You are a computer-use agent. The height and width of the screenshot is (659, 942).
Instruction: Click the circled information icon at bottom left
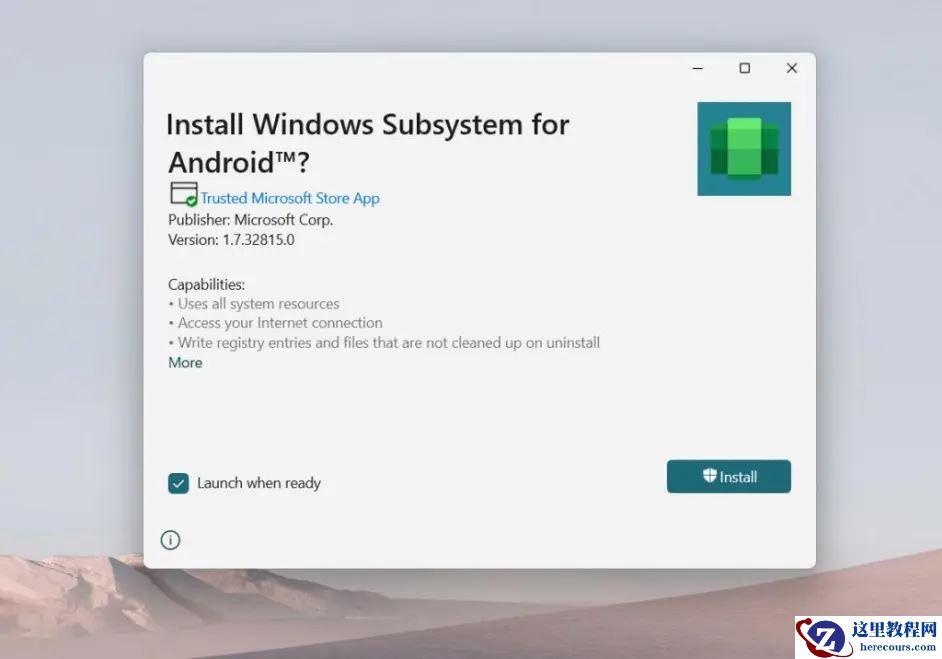[170, 539]
